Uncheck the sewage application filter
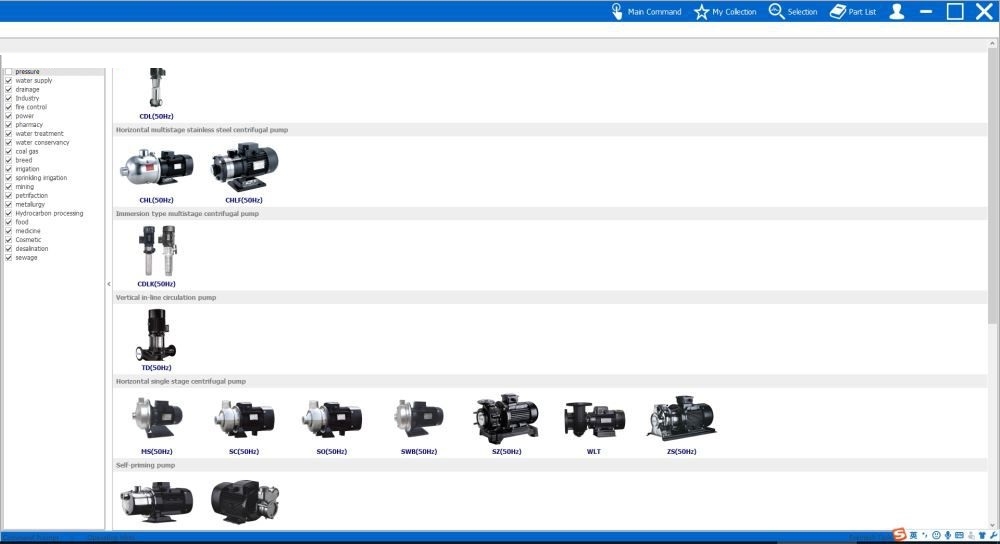The image size is (1000, 544). coord(9,258)
